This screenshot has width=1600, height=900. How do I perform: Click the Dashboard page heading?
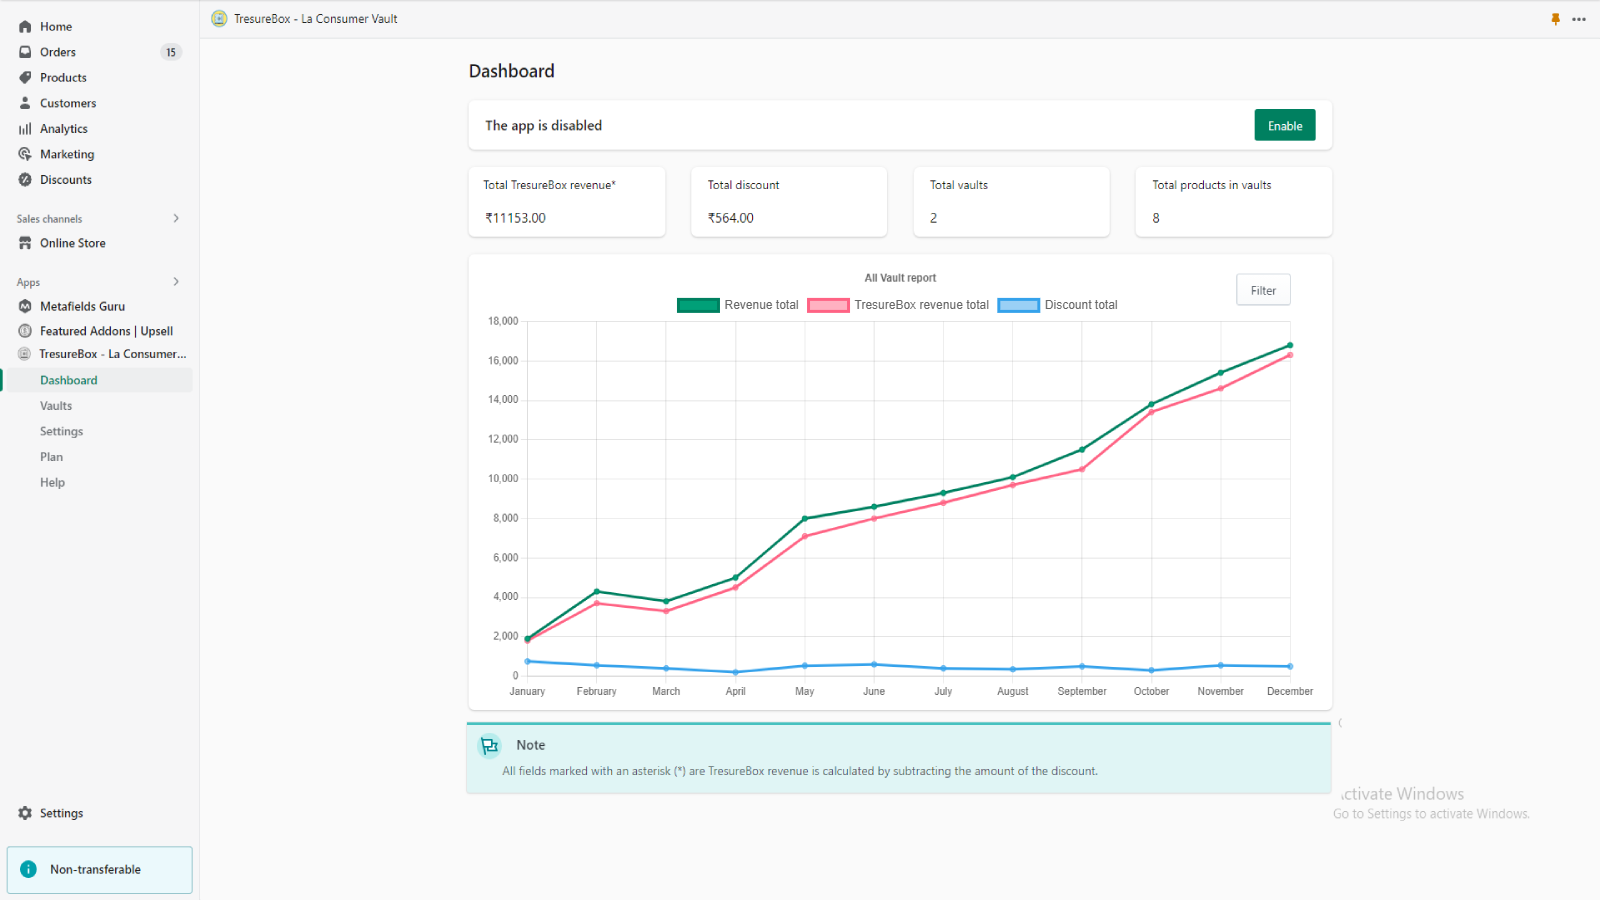click(512, 71)
